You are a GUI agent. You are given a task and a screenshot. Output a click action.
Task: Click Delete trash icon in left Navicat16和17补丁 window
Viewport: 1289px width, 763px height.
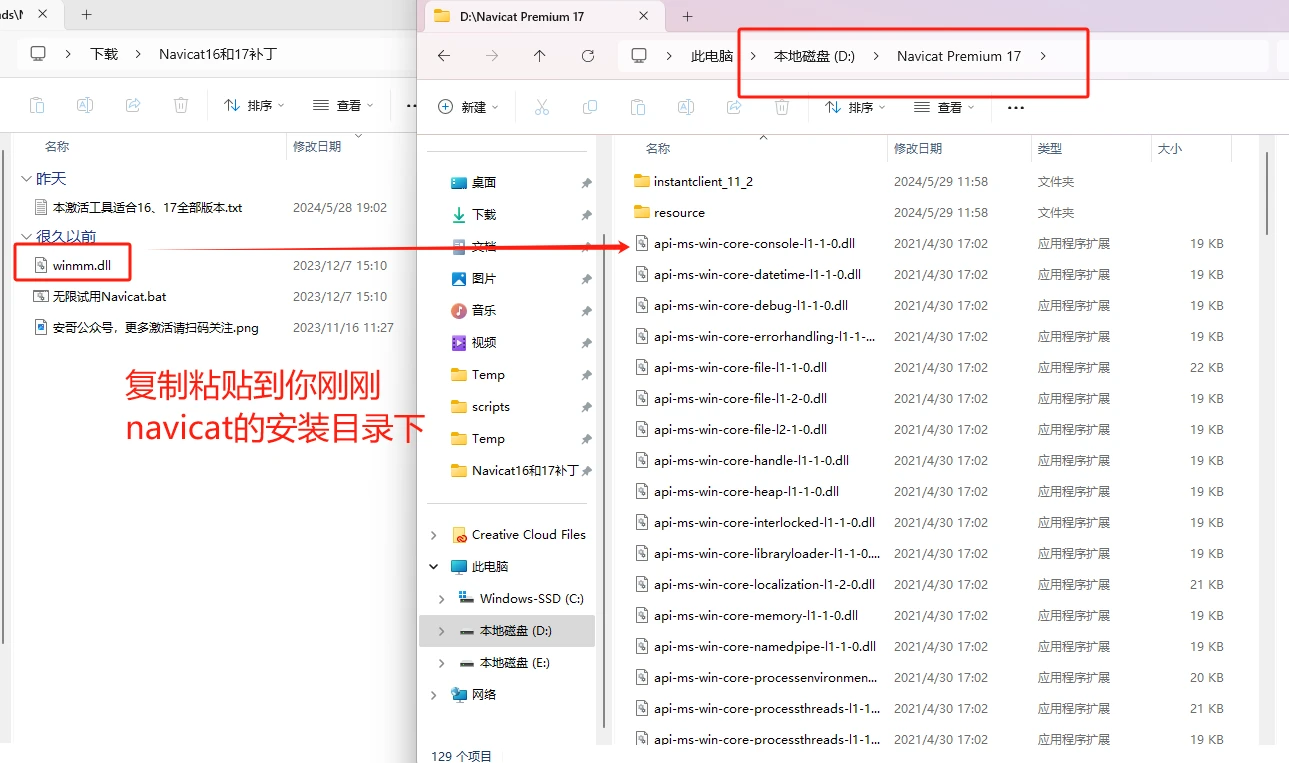pos(181,105)
